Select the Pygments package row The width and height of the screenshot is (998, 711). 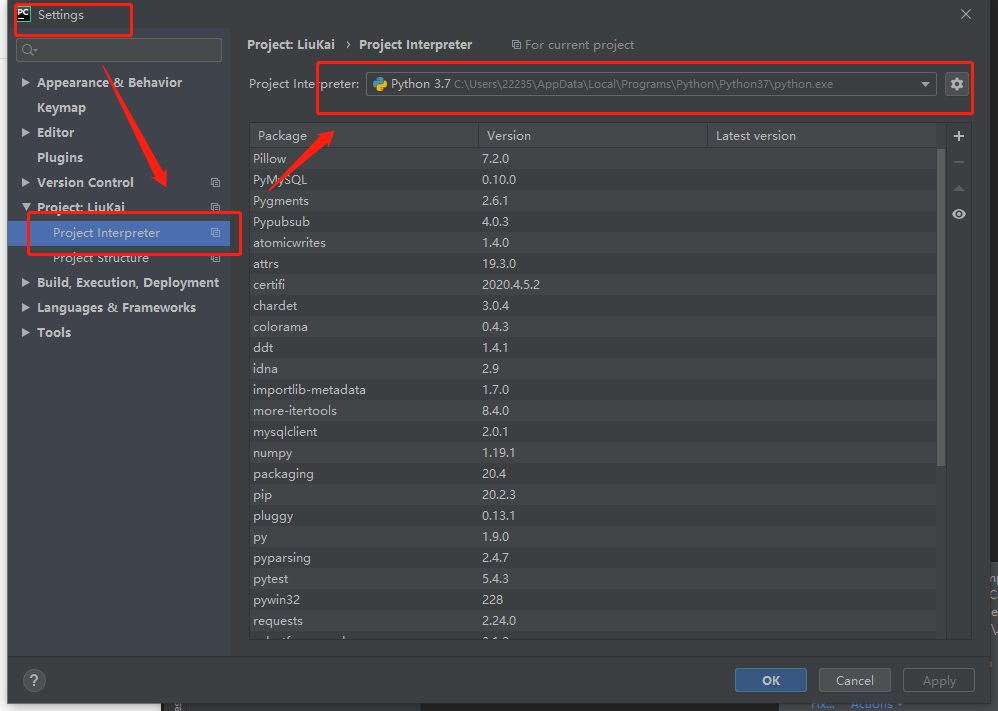593,201
